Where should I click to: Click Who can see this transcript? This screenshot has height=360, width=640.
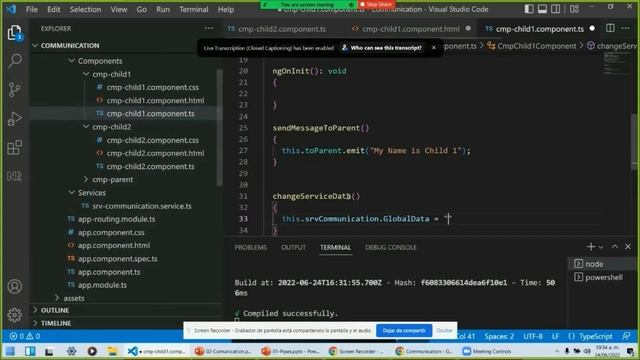click(x=382, y=48)
